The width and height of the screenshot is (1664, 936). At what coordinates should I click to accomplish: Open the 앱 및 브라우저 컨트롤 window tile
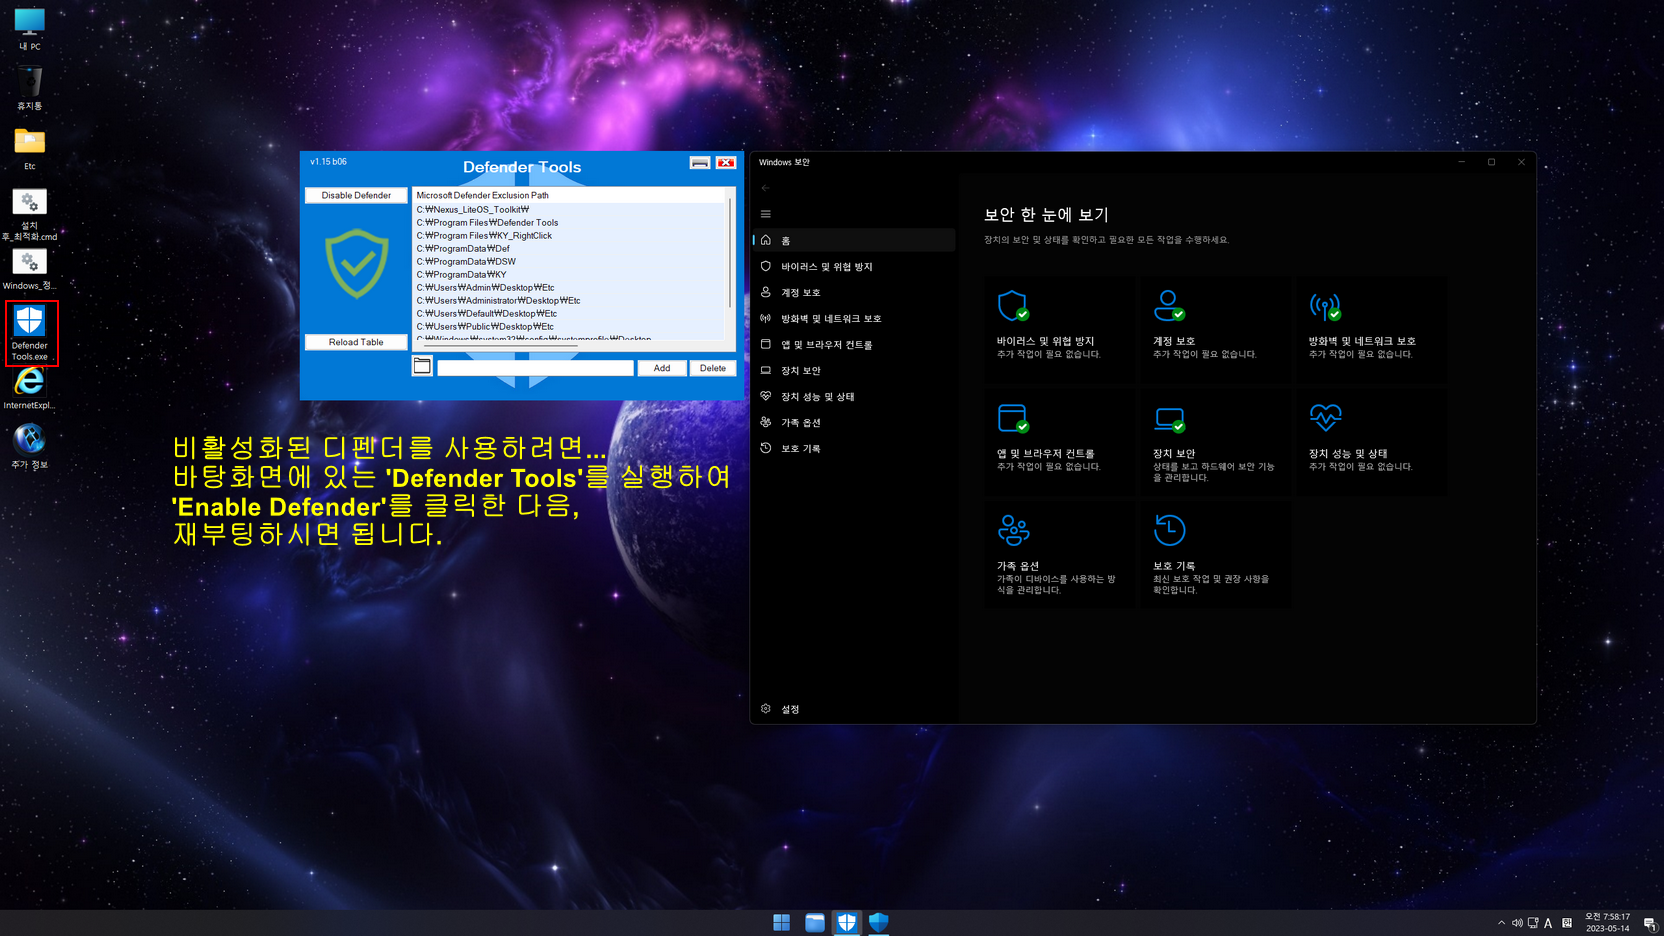point(1059,442)
